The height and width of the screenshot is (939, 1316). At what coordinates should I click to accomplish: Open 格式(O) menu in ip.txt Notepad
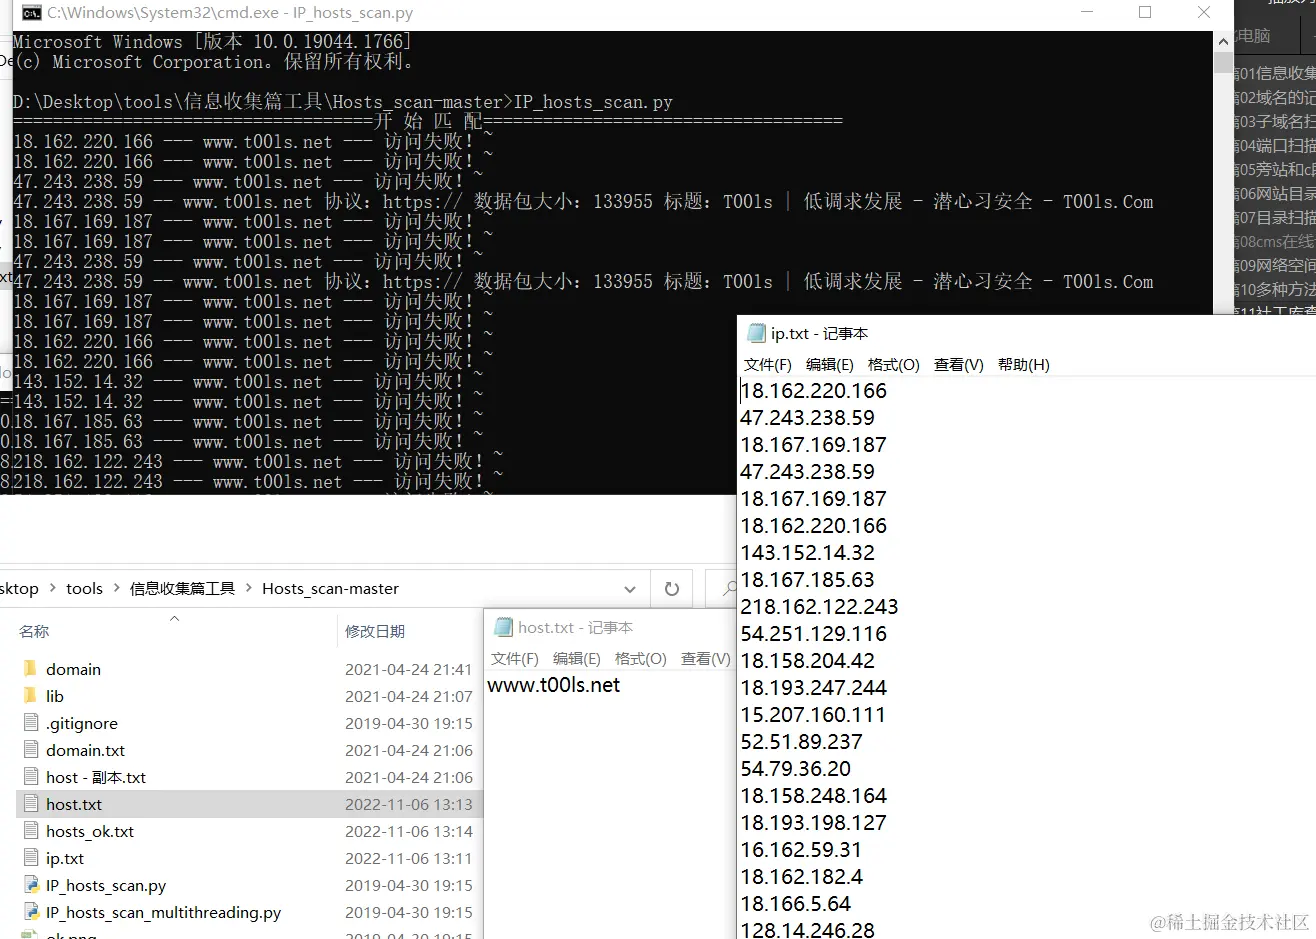click(894, 365)
